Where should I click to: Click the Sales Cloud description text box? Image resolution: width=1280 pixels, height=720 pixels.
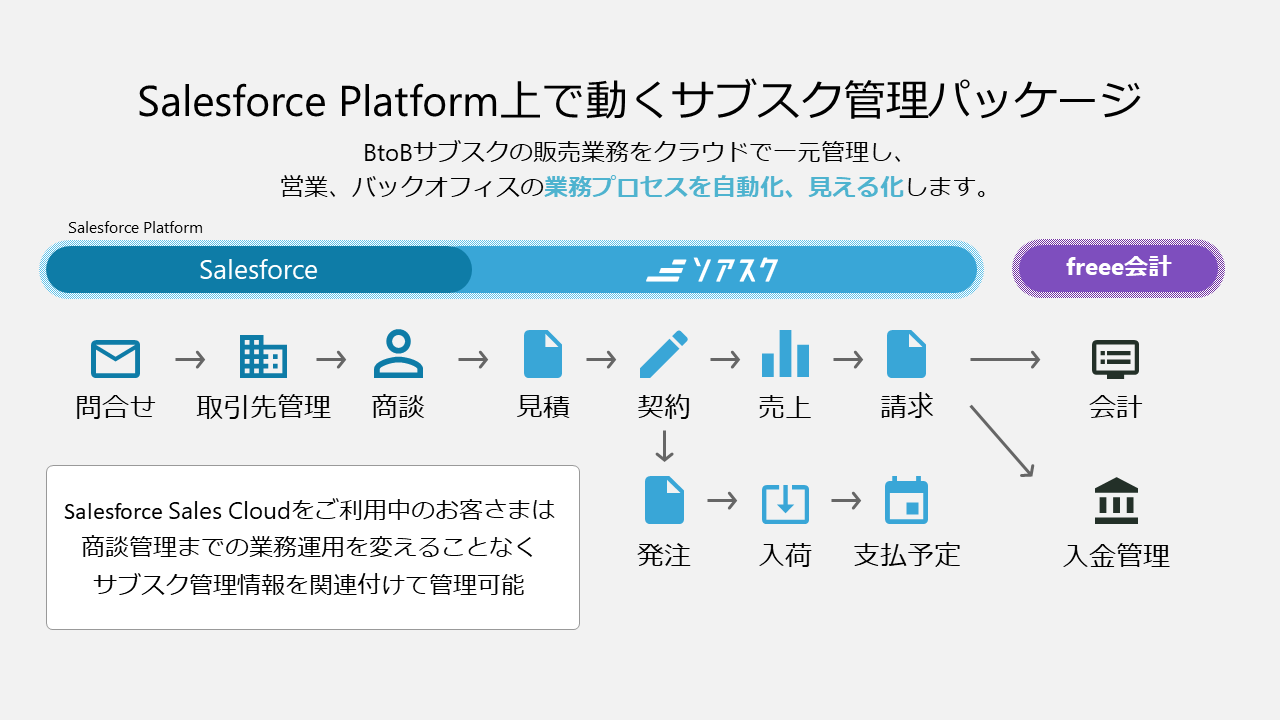pos(313,546)
